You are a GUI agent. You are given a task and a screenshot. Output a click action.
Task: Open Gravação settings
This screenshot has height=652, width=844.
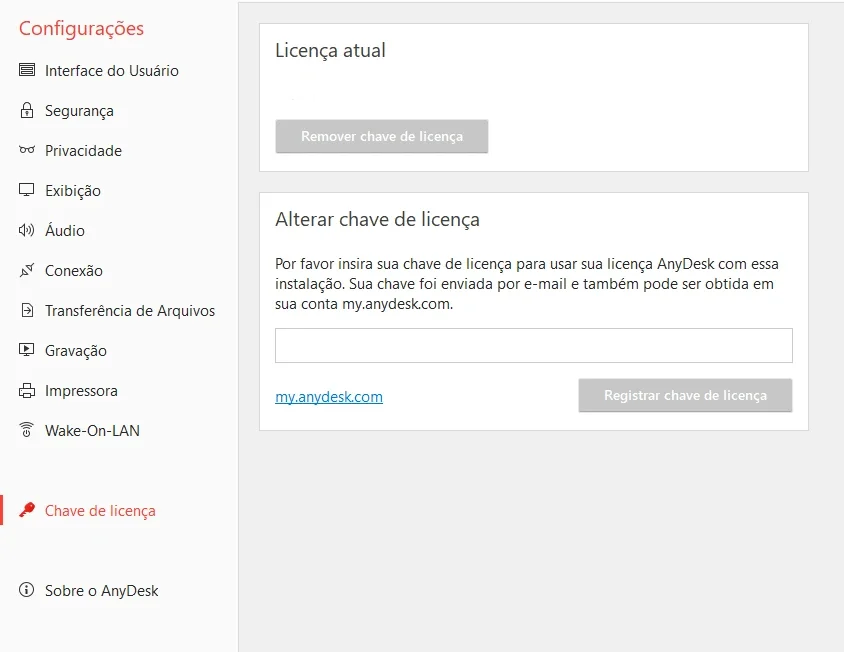pos(76,351)
